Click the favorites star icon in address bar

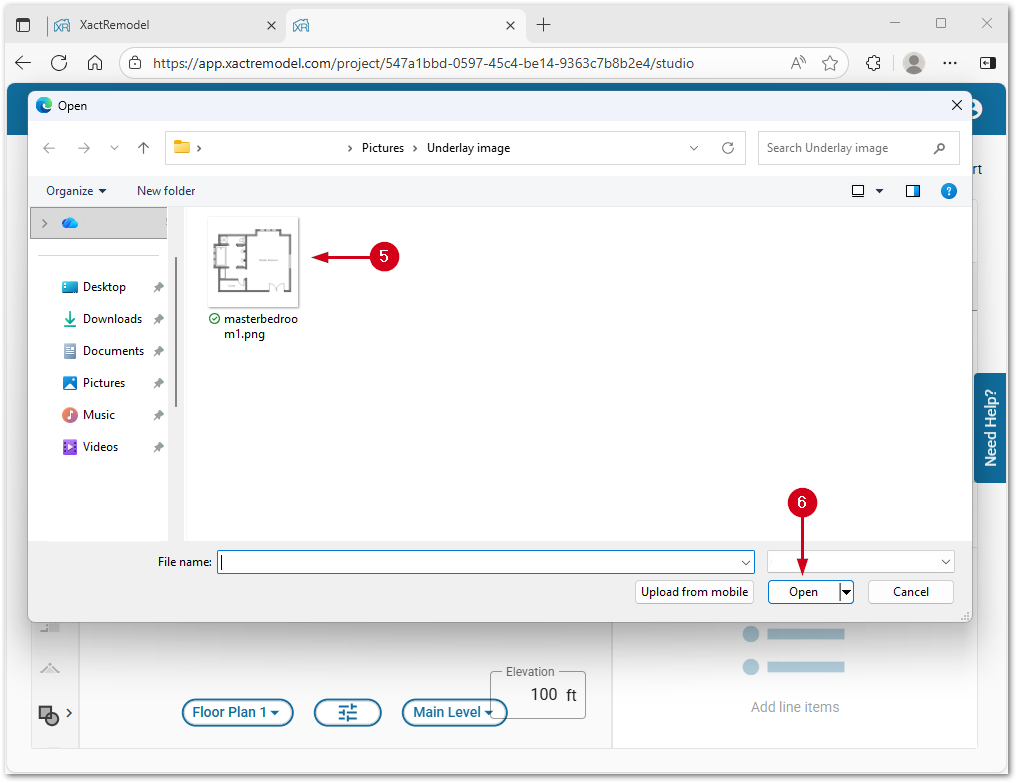point(830,63)
